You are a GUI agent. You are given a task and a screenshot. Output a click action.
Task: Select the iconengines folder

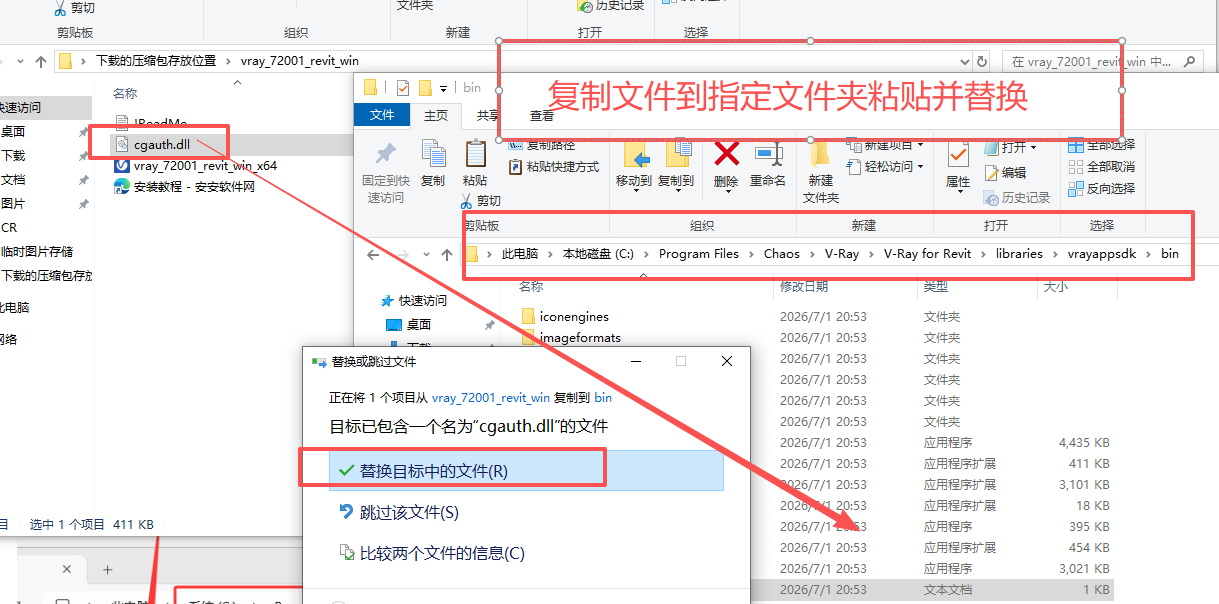pos(564,317)
